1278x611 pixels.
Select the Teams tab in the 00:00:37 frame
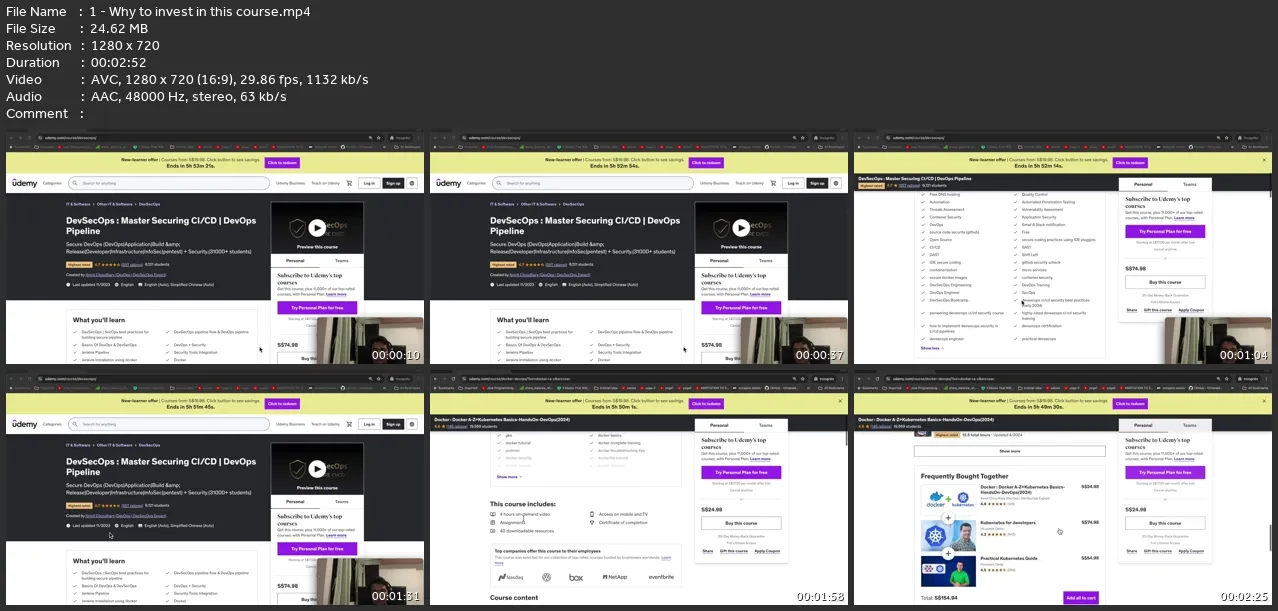(x=766, y=260)
